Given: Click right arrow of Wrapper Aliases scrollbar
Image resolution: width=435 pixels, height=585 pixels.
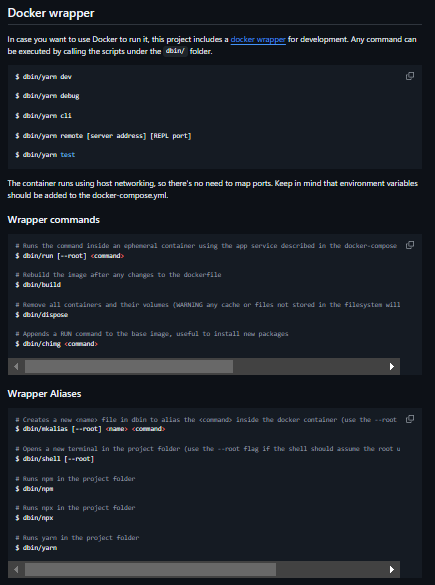Looking at the screenshot, I should tap(391, 569).
